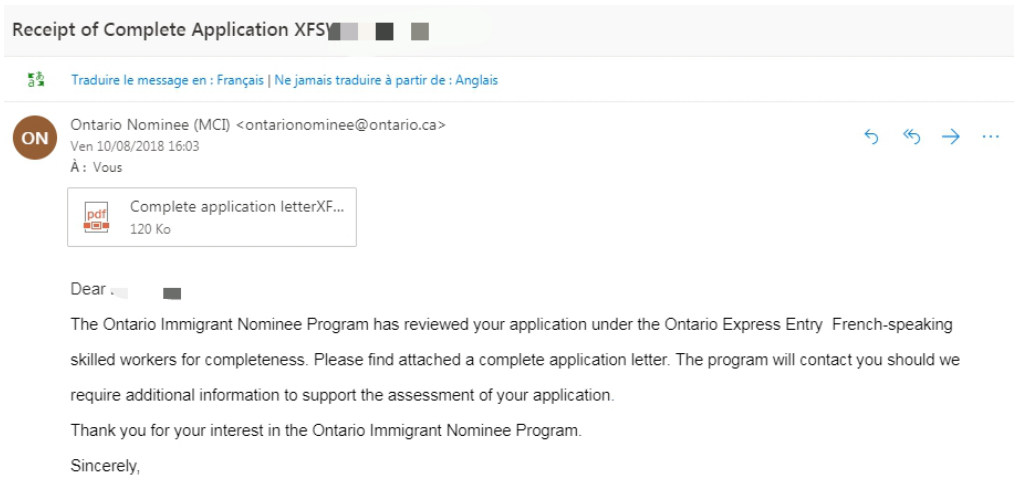Select the ontarionominee@ontario.ca email address
This screenshot has width=1018, height=498.
[x=341, y=125]
